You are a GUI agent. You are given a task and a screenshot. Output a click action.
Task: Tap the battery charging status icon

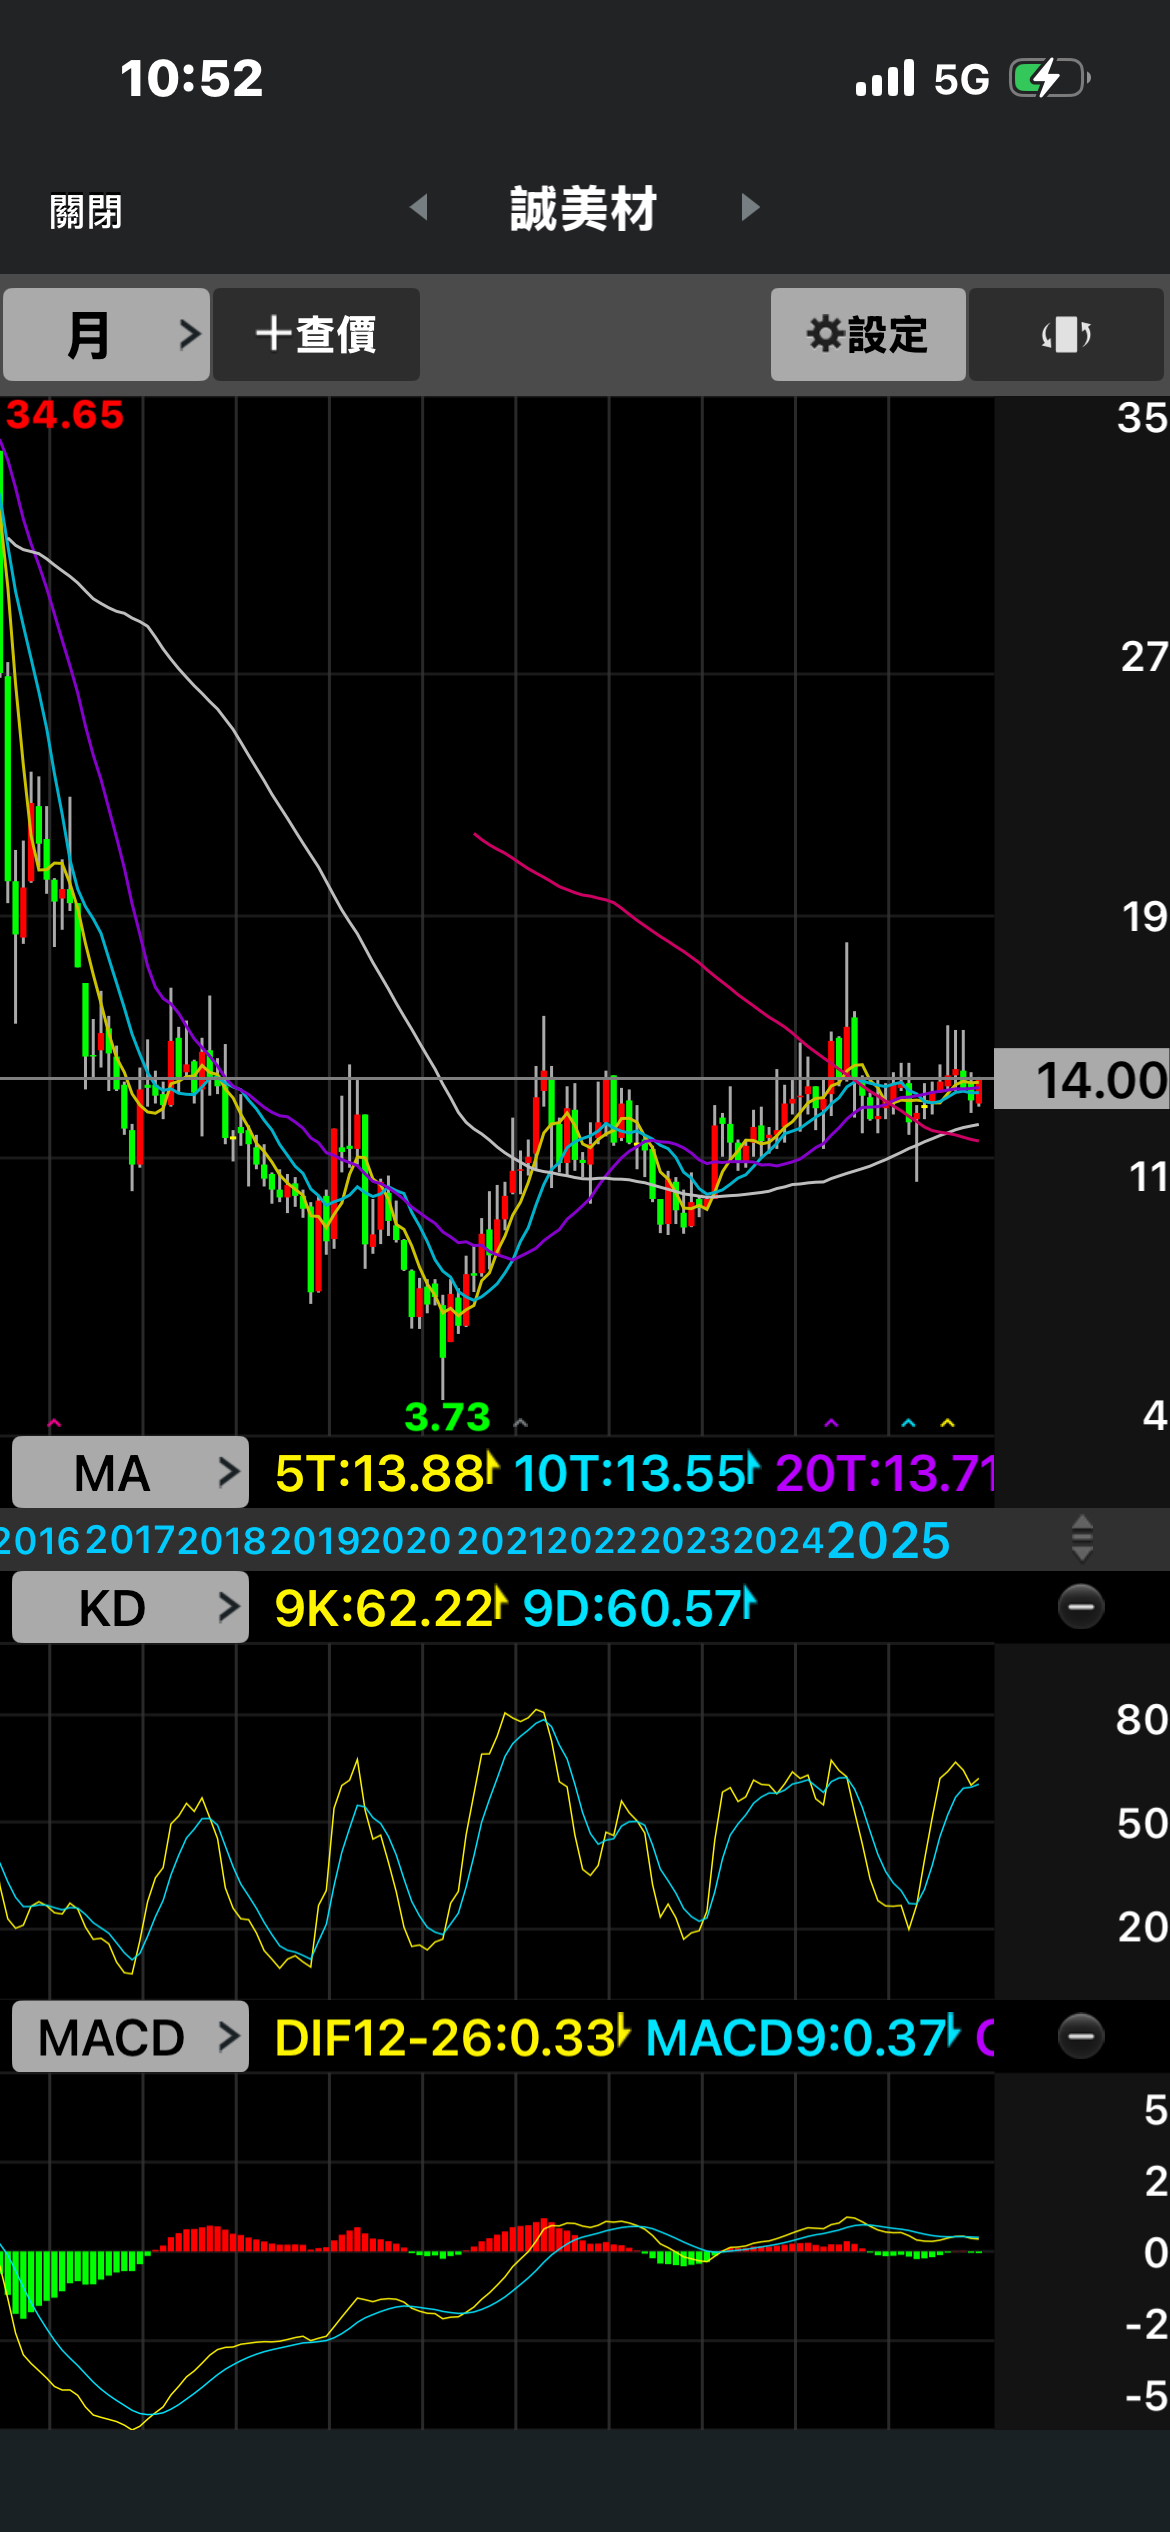[x=1048, y=78]
